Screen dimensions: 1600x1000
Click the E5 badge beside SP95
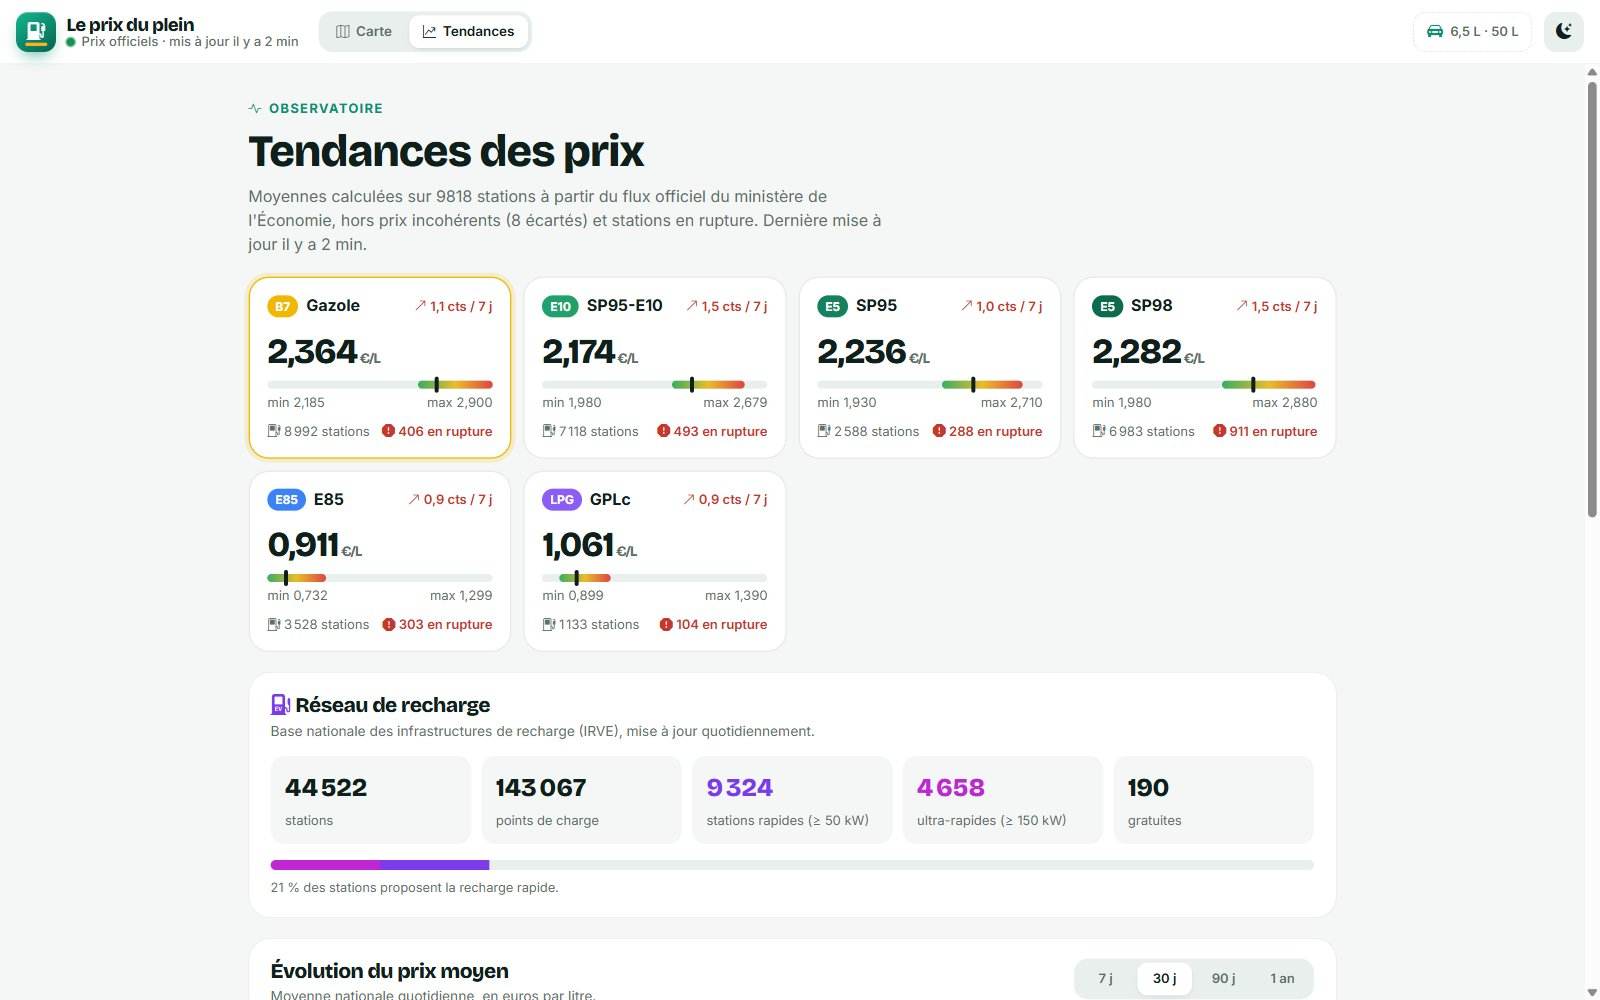tap(832, 306)
